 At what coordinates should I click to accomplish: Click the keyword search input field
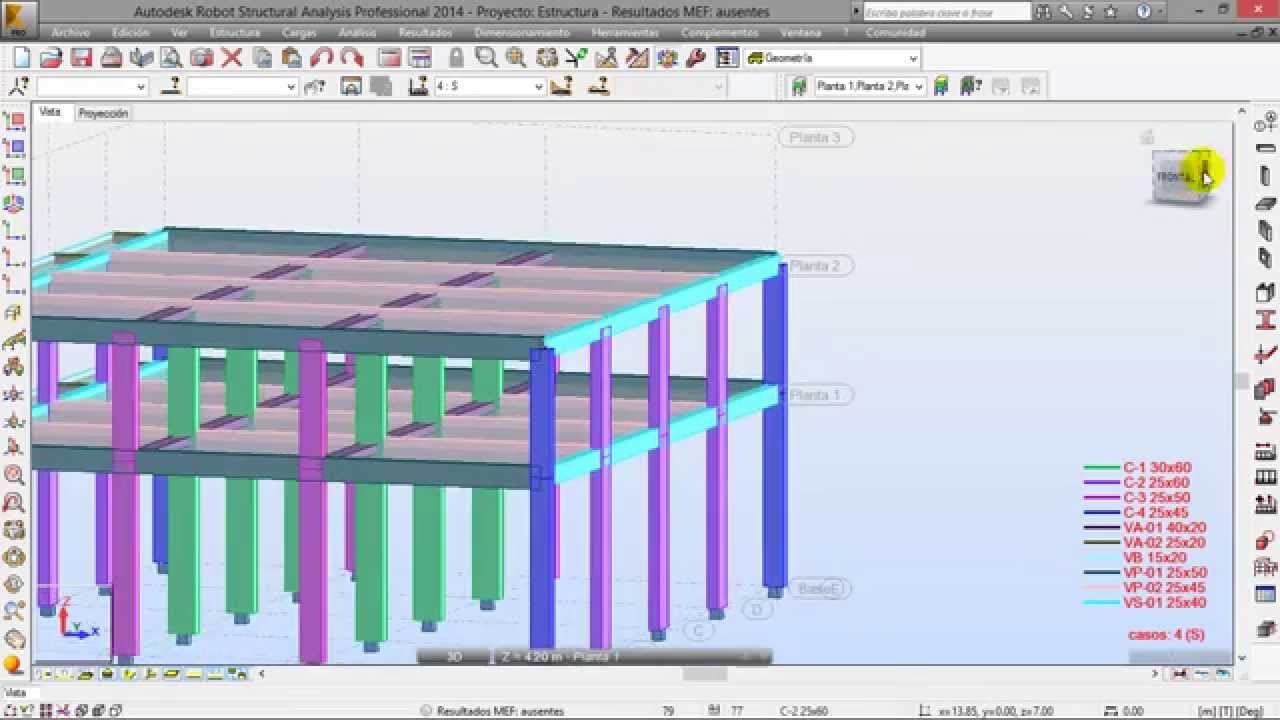(945, 12)
